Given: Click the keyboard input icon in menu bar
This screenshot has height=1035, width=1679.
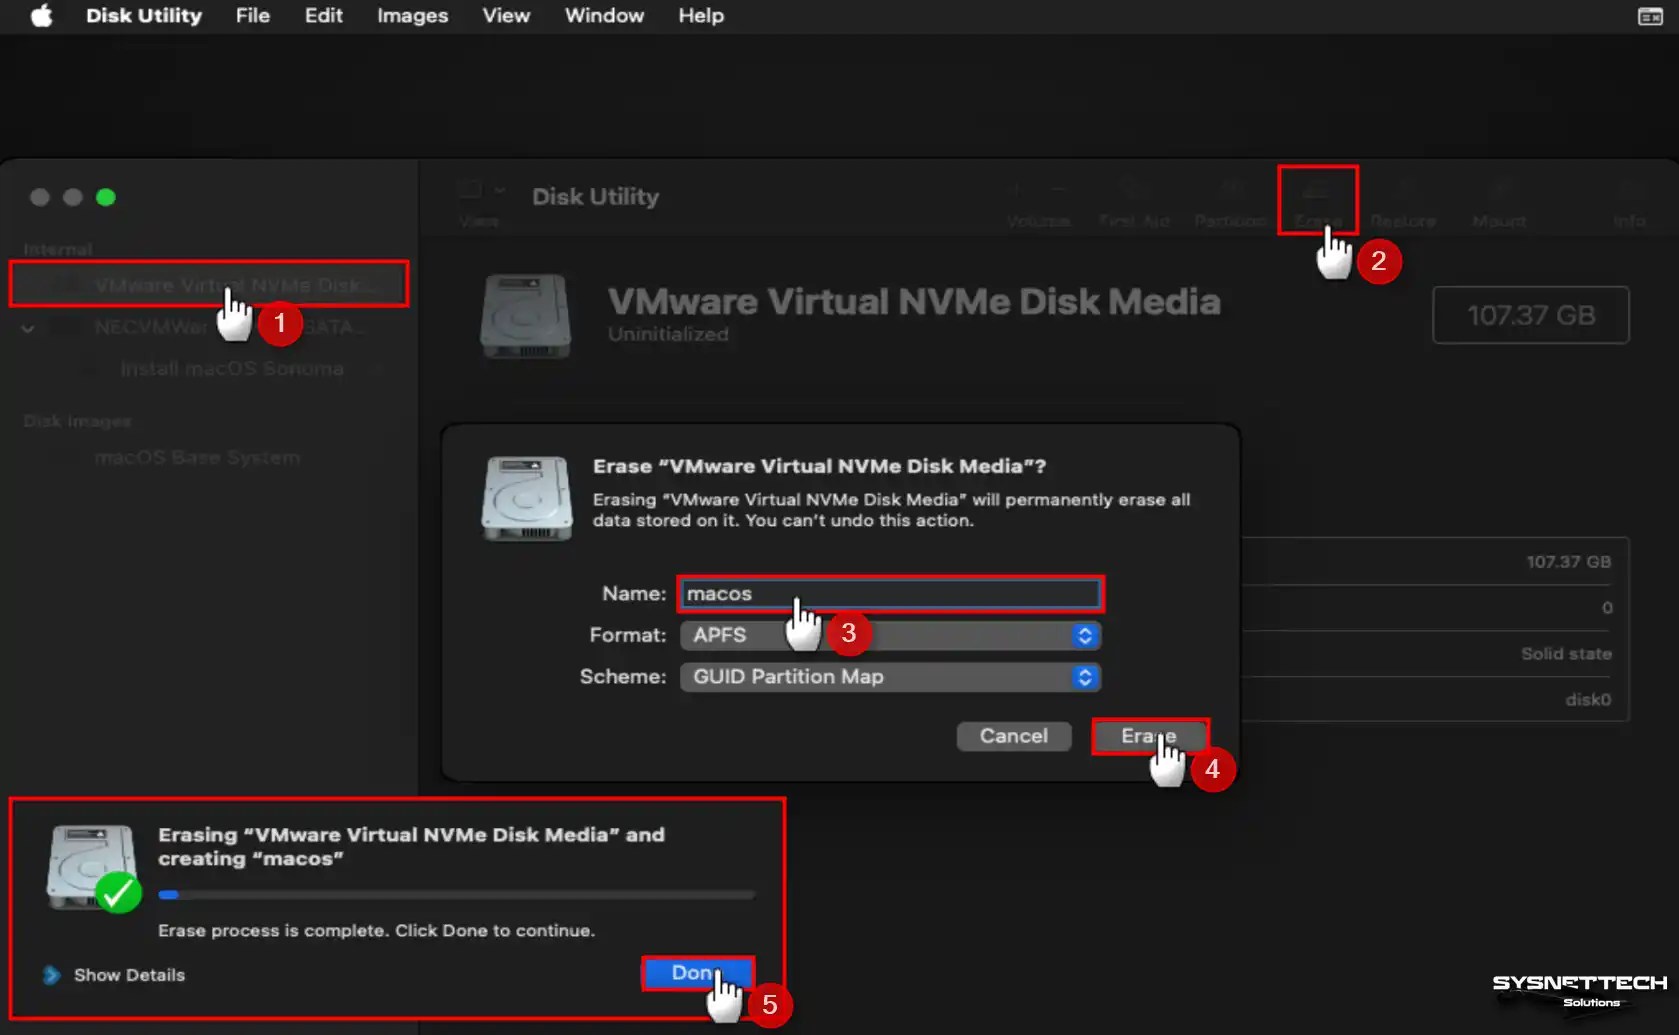Looking at the screenshot, I should (1650, 16).
